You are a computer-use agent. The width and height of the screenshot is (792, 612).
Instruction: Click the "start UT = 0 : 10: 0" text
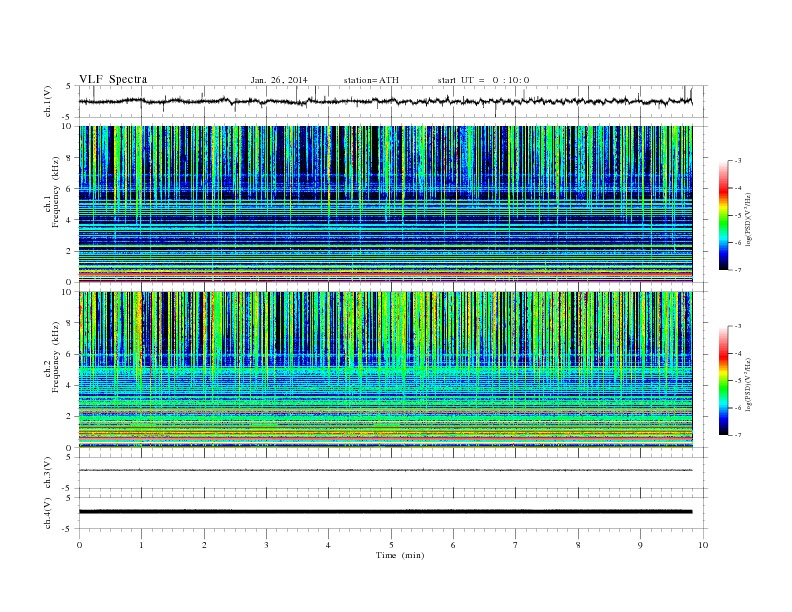tap(483, 80)
